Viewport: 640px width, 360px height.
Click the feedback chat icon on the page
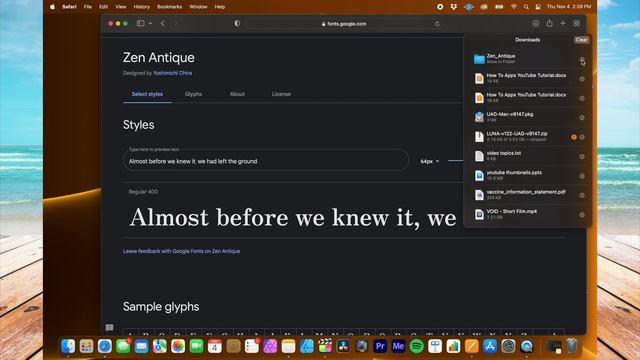pyautogui.click(x=109, y=327)
